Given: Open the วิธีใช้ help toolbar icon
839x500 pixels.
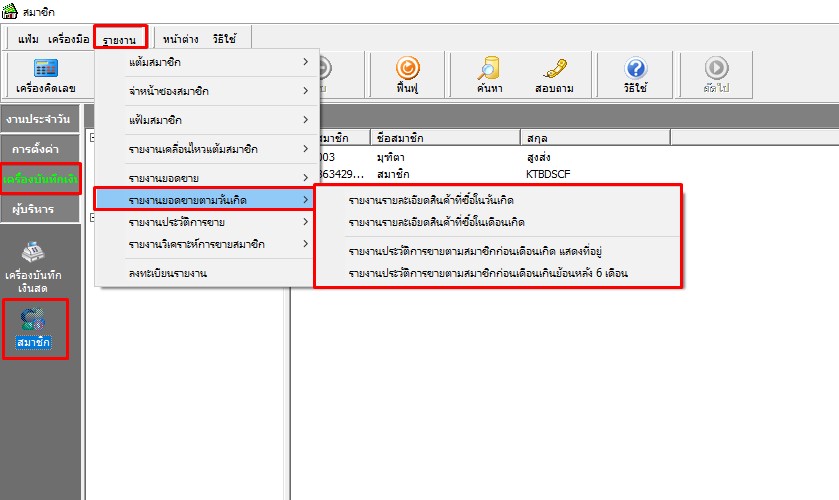Looking at the screenshot, I should (635, 75).
